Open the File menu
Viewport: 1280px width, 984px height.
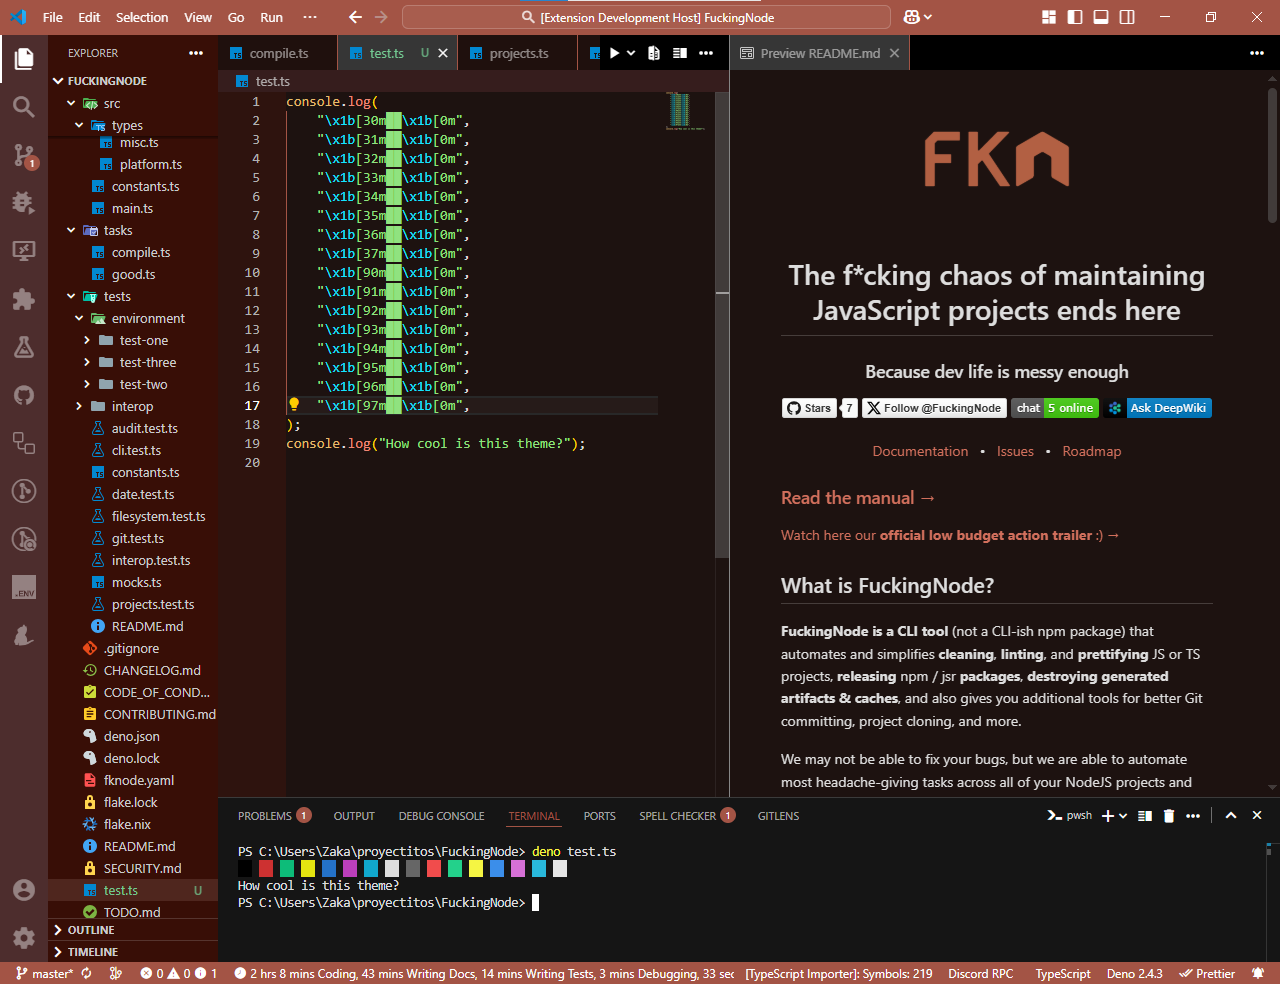coord(53,17)
